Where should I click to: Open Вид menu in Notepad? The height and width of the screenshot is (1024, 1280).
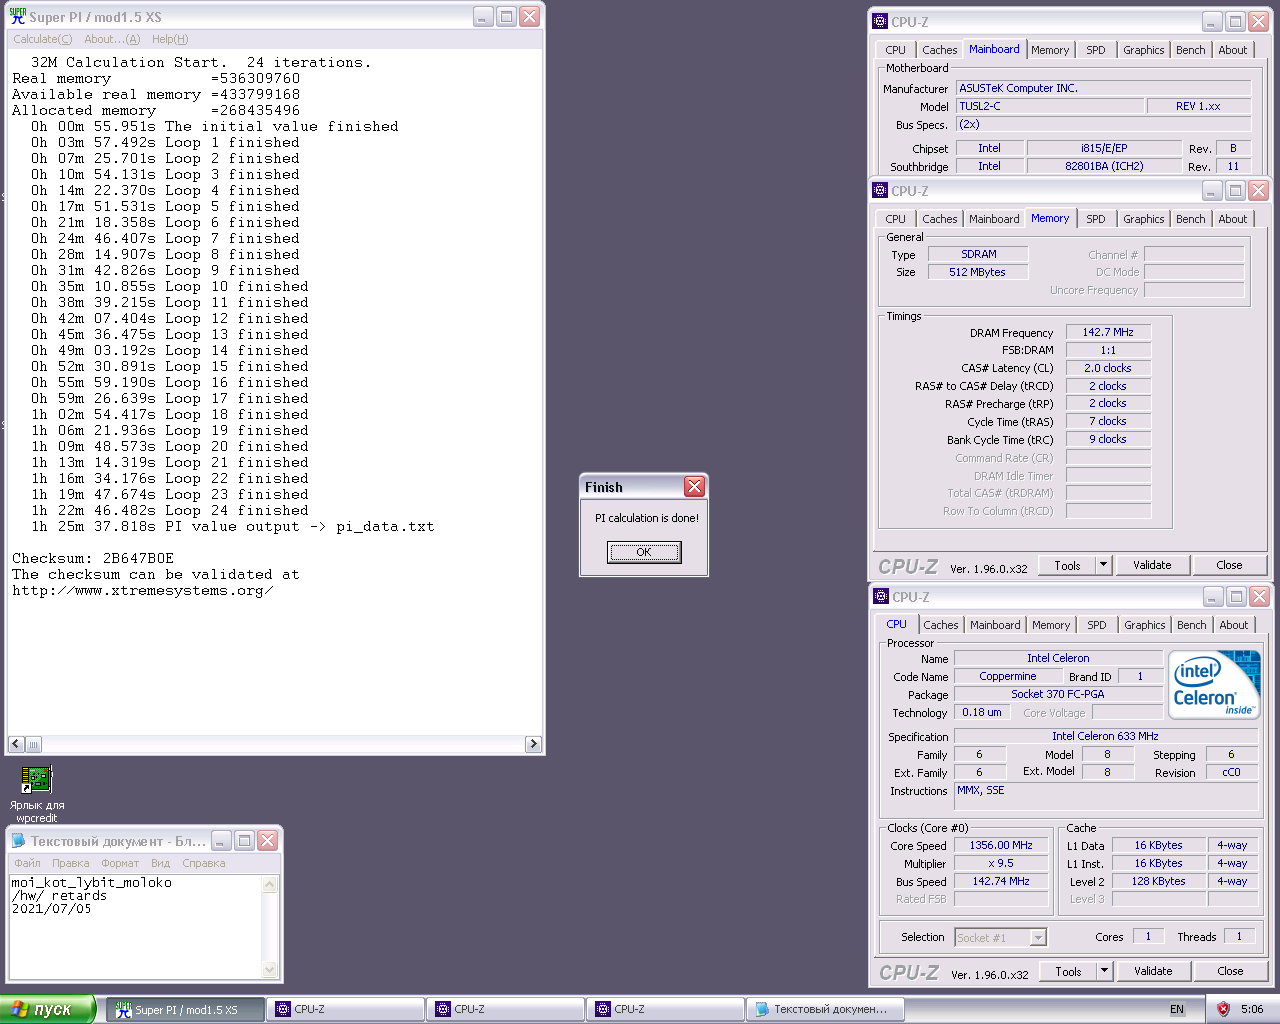[160, 863]
